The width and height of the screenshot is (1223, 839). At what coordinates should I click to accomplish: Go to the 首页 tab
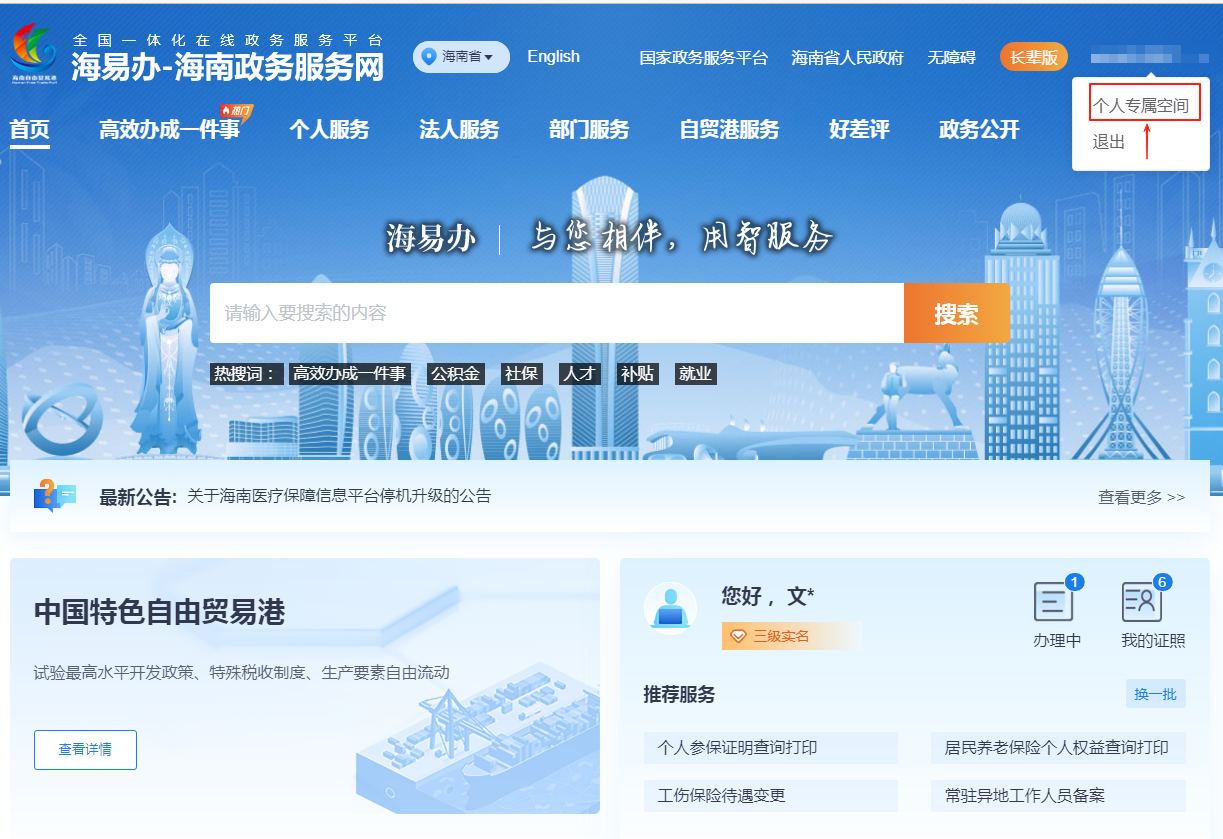(30, 130)
